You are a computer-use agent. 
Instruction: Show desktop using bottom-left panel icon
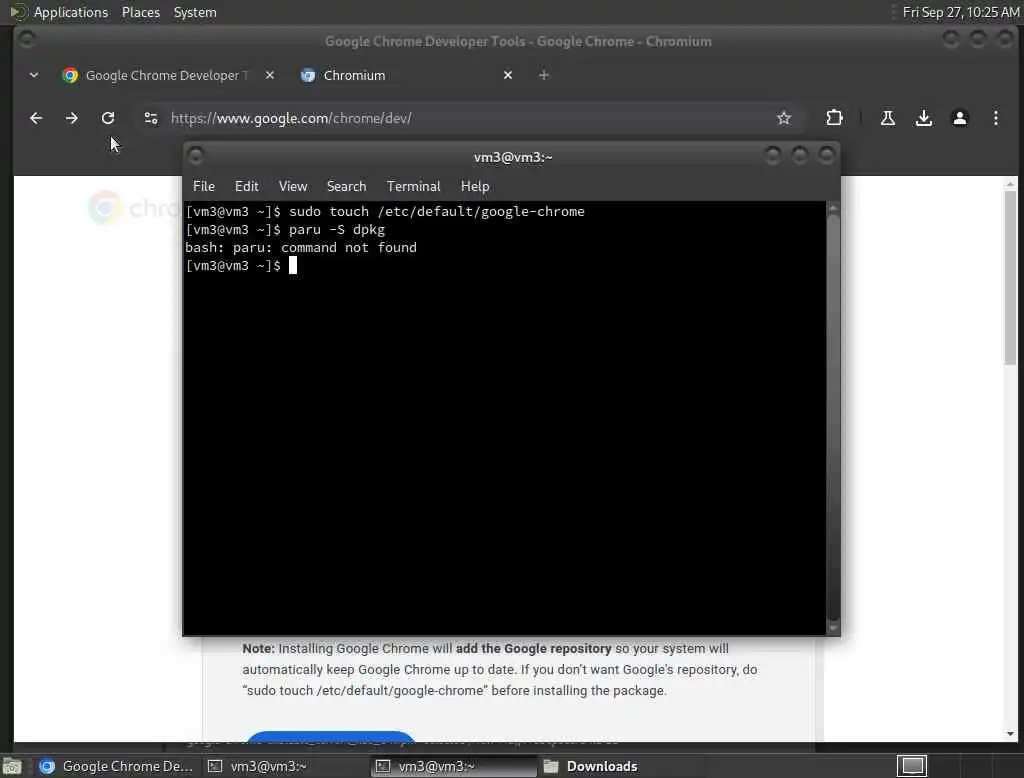pos(12,766)
